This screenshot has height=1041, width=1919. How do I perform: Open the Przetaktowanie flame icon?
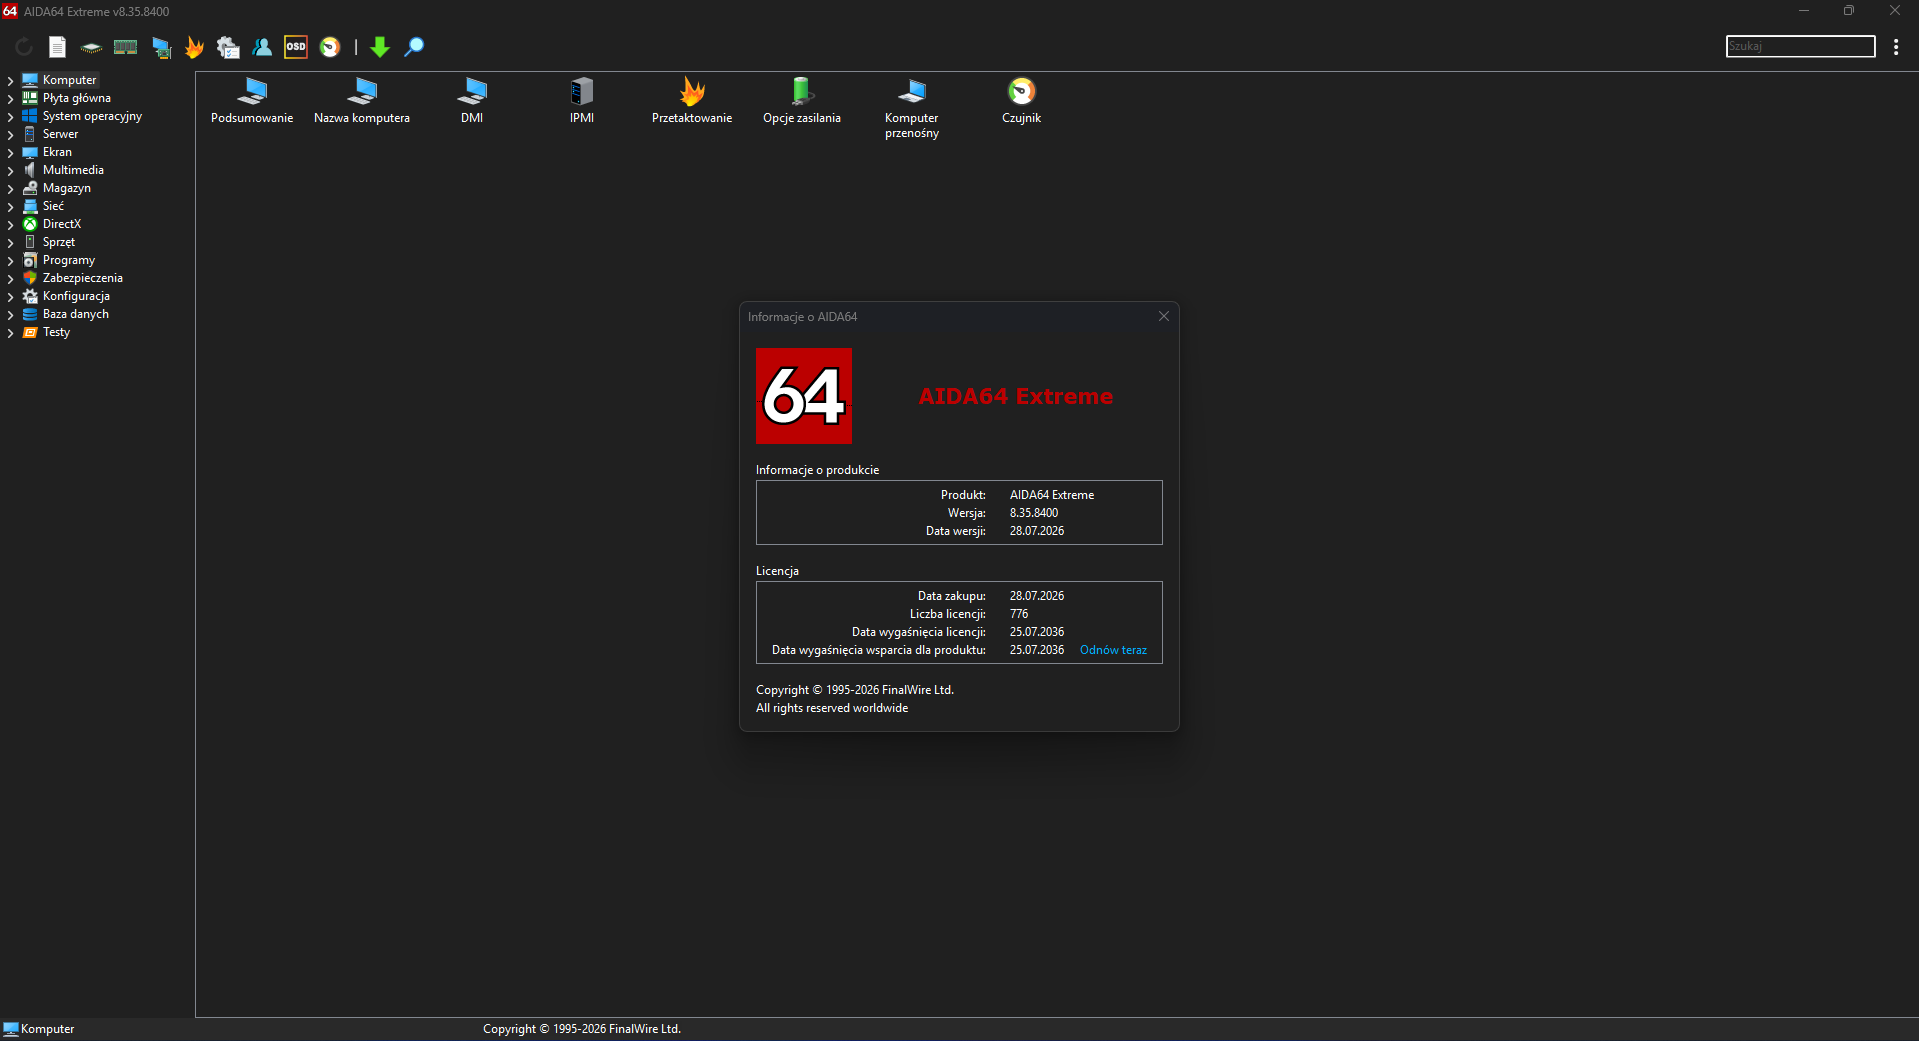(x=692, y=101)
